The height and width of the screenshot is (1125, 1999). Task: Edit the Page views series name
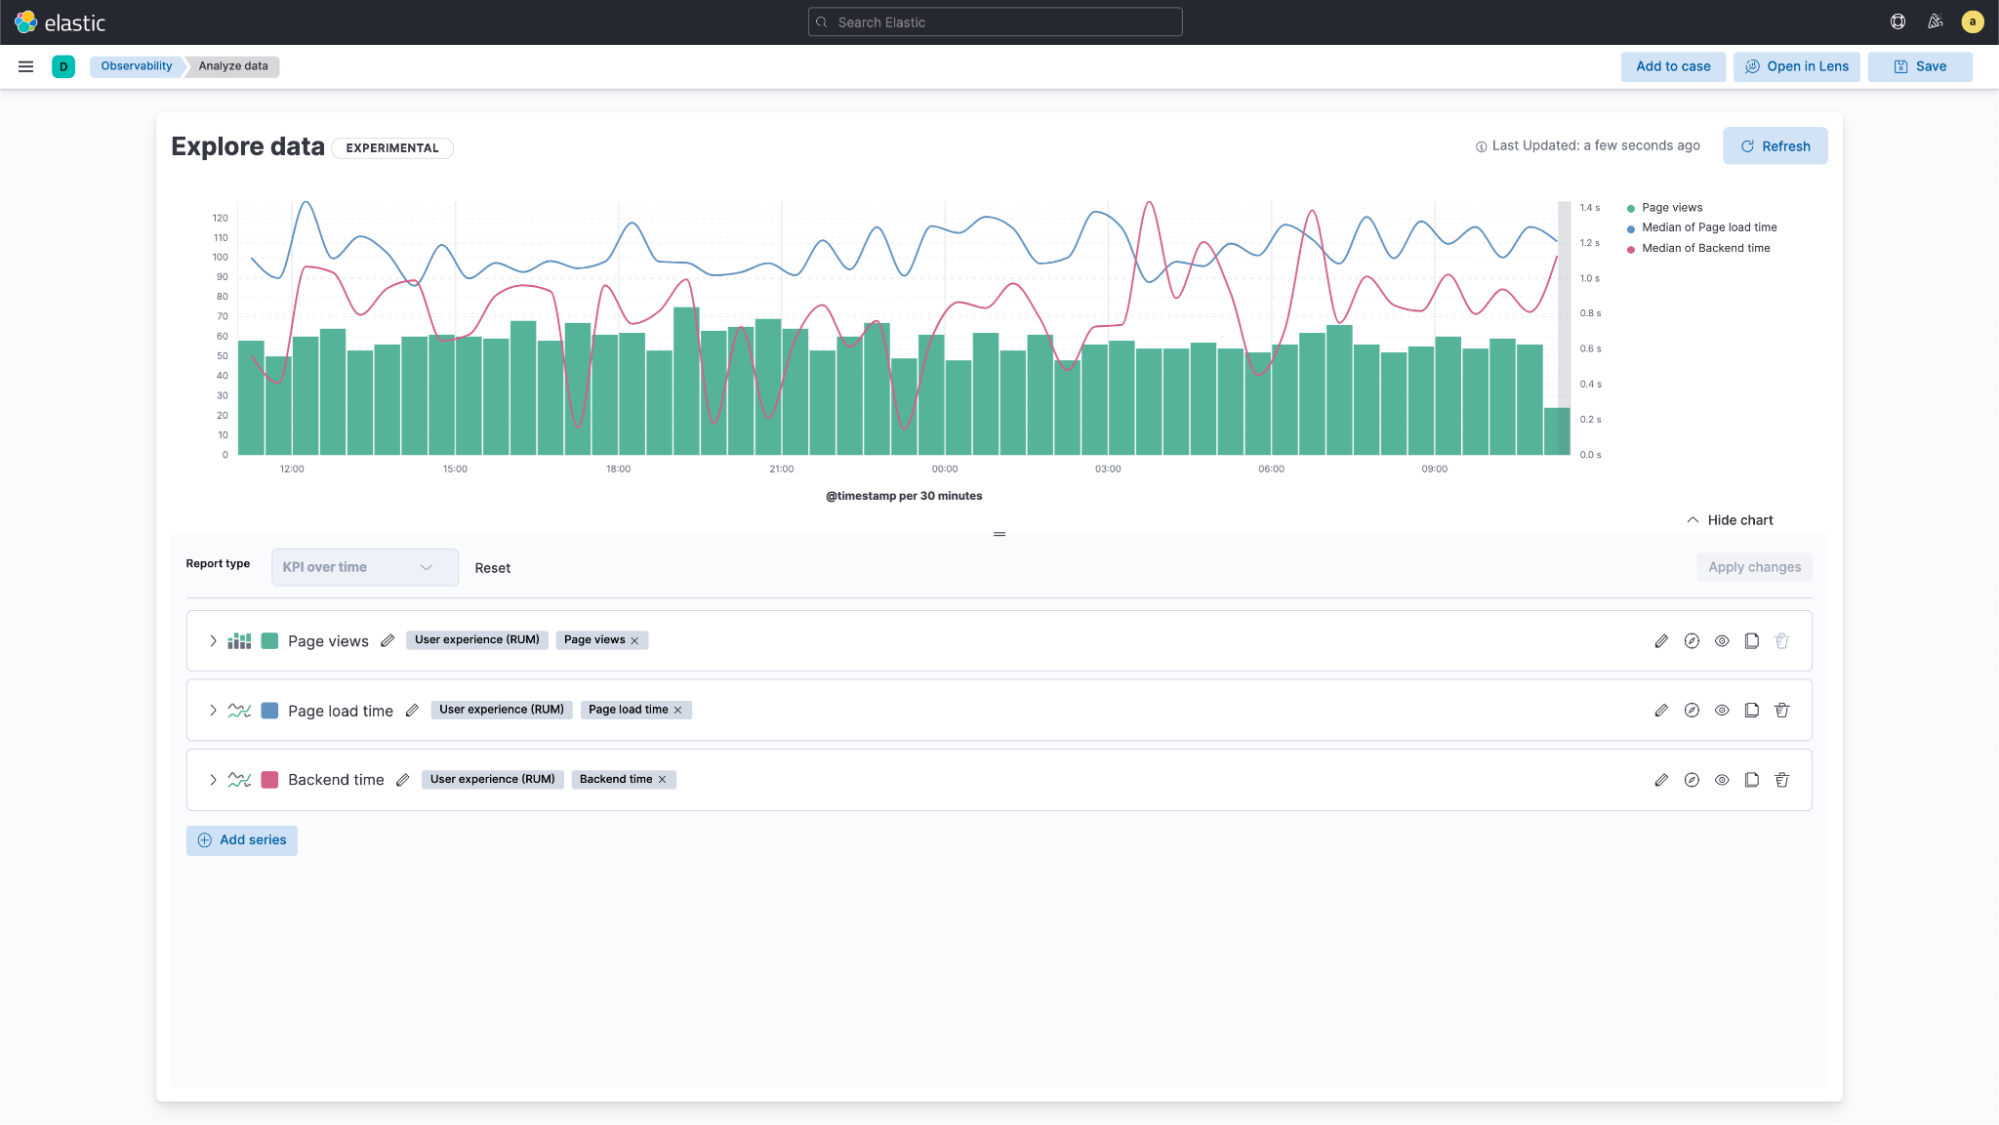click(x=388, y=641)
